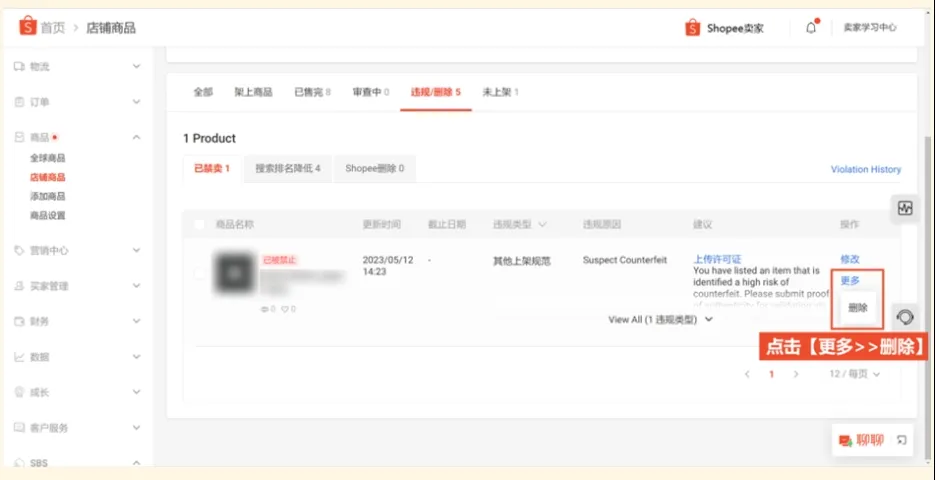Select the 已禁卖 1 sub-tab
This screenshot has height=480, width=939.
tap(212, 169)
